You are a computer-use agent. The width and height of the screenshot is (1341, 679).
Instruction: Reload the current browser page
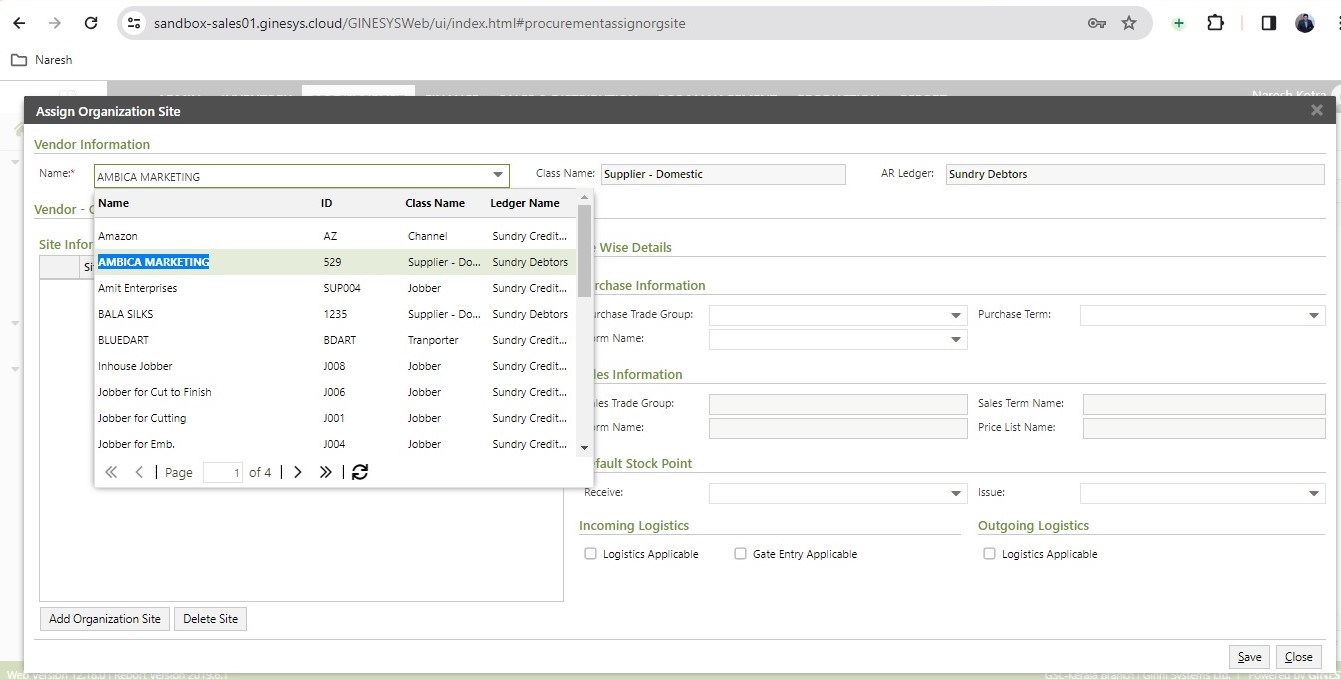click(x=91, y=23)
